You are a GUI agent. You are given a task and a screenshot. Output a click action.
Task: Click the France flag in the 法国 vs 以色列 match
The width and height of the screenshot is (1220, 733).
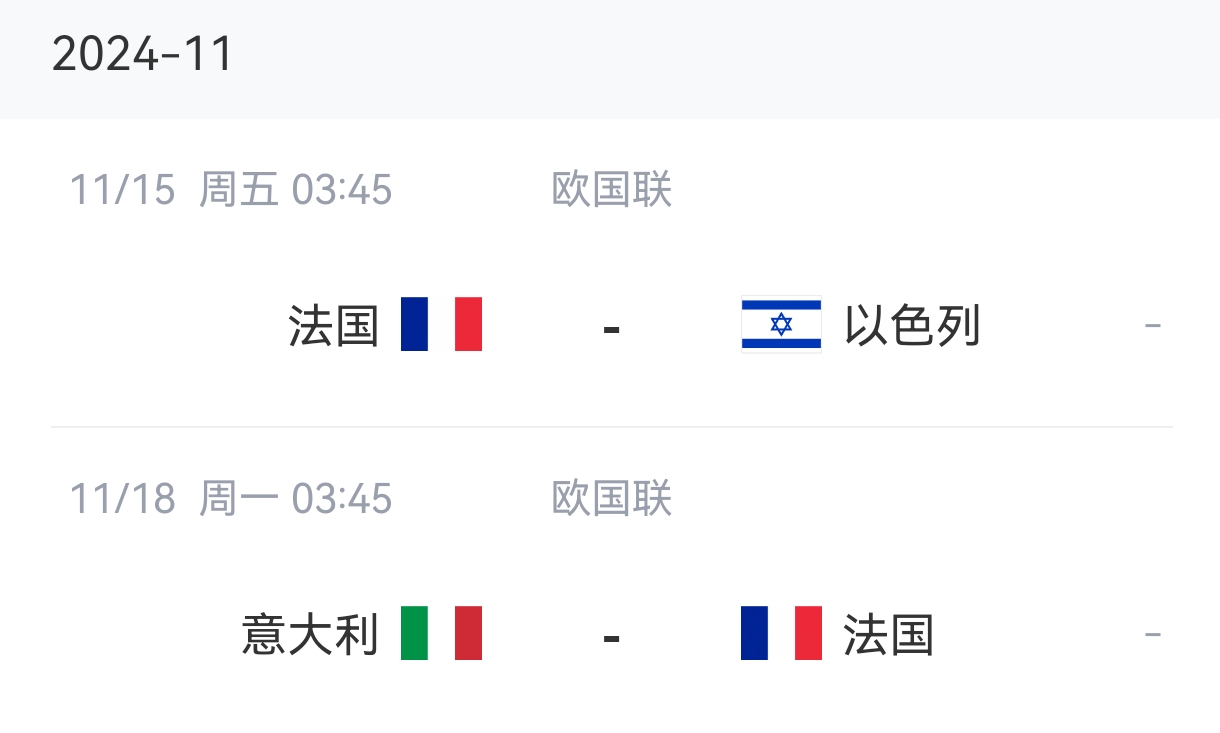pyautogui.click(x=441, y=324)
